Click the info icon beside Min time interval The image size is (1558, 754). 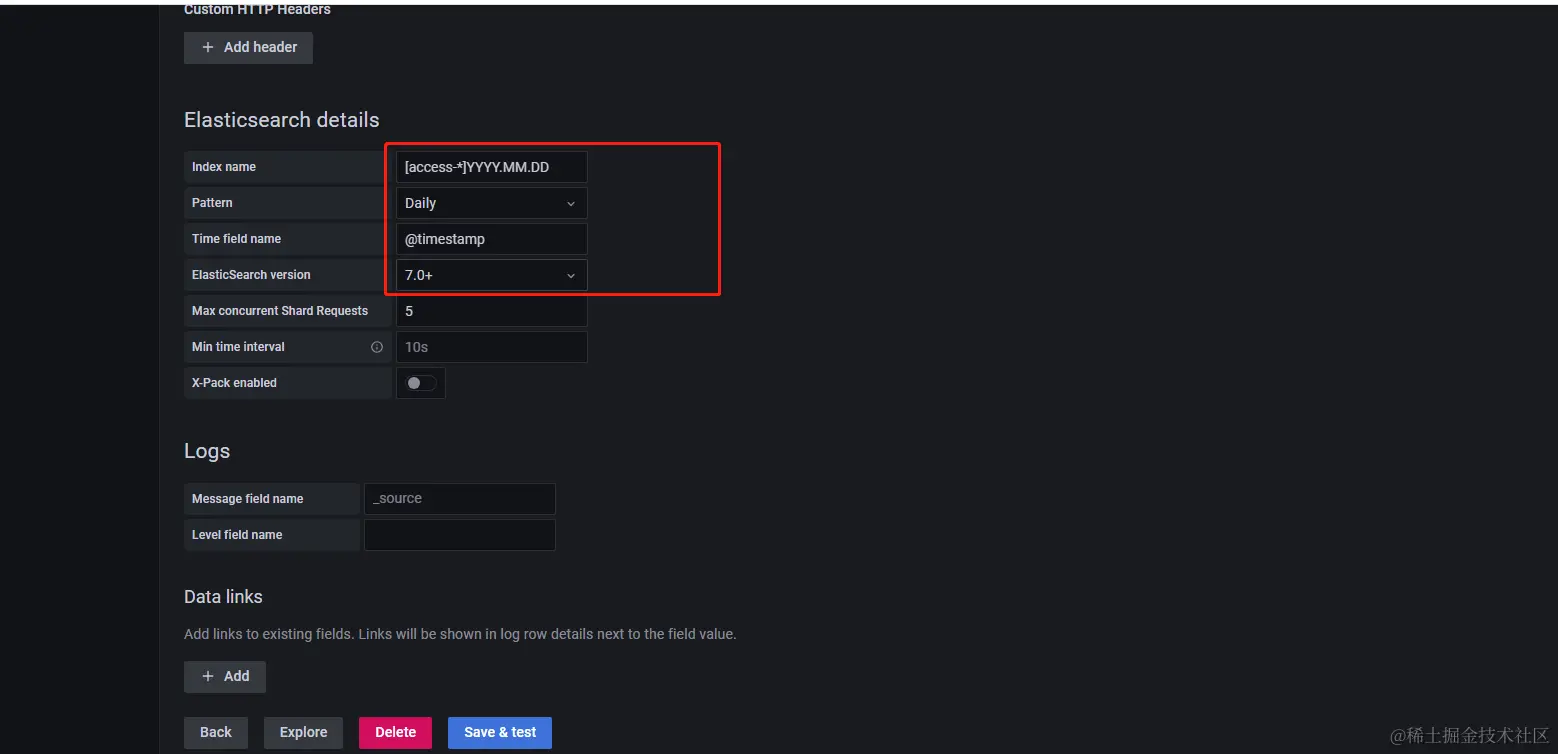tap(377, 347)
